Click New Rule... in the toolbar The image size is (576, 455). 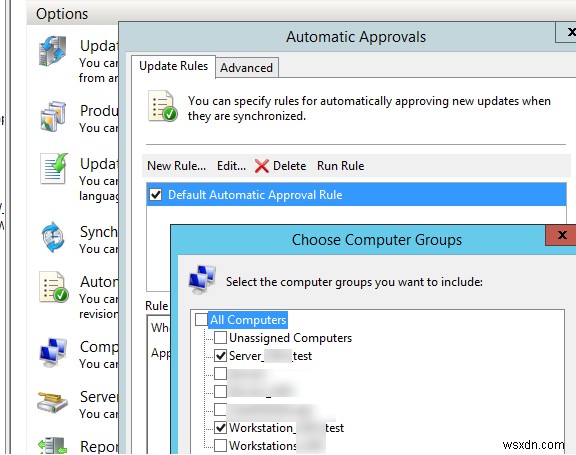click(176, 166)
